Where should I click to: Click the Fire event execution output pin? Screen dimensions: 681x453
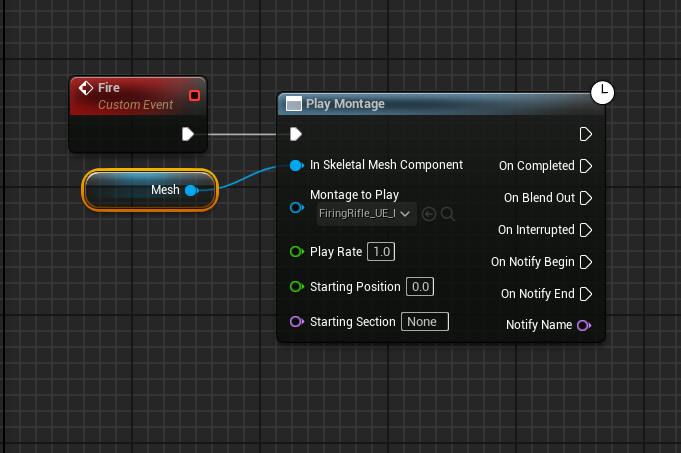[188, 134]
